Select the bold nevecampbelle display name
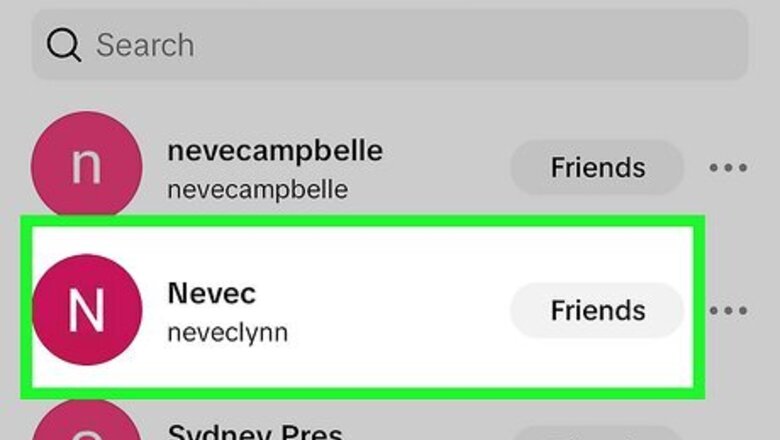 (275, 151)
